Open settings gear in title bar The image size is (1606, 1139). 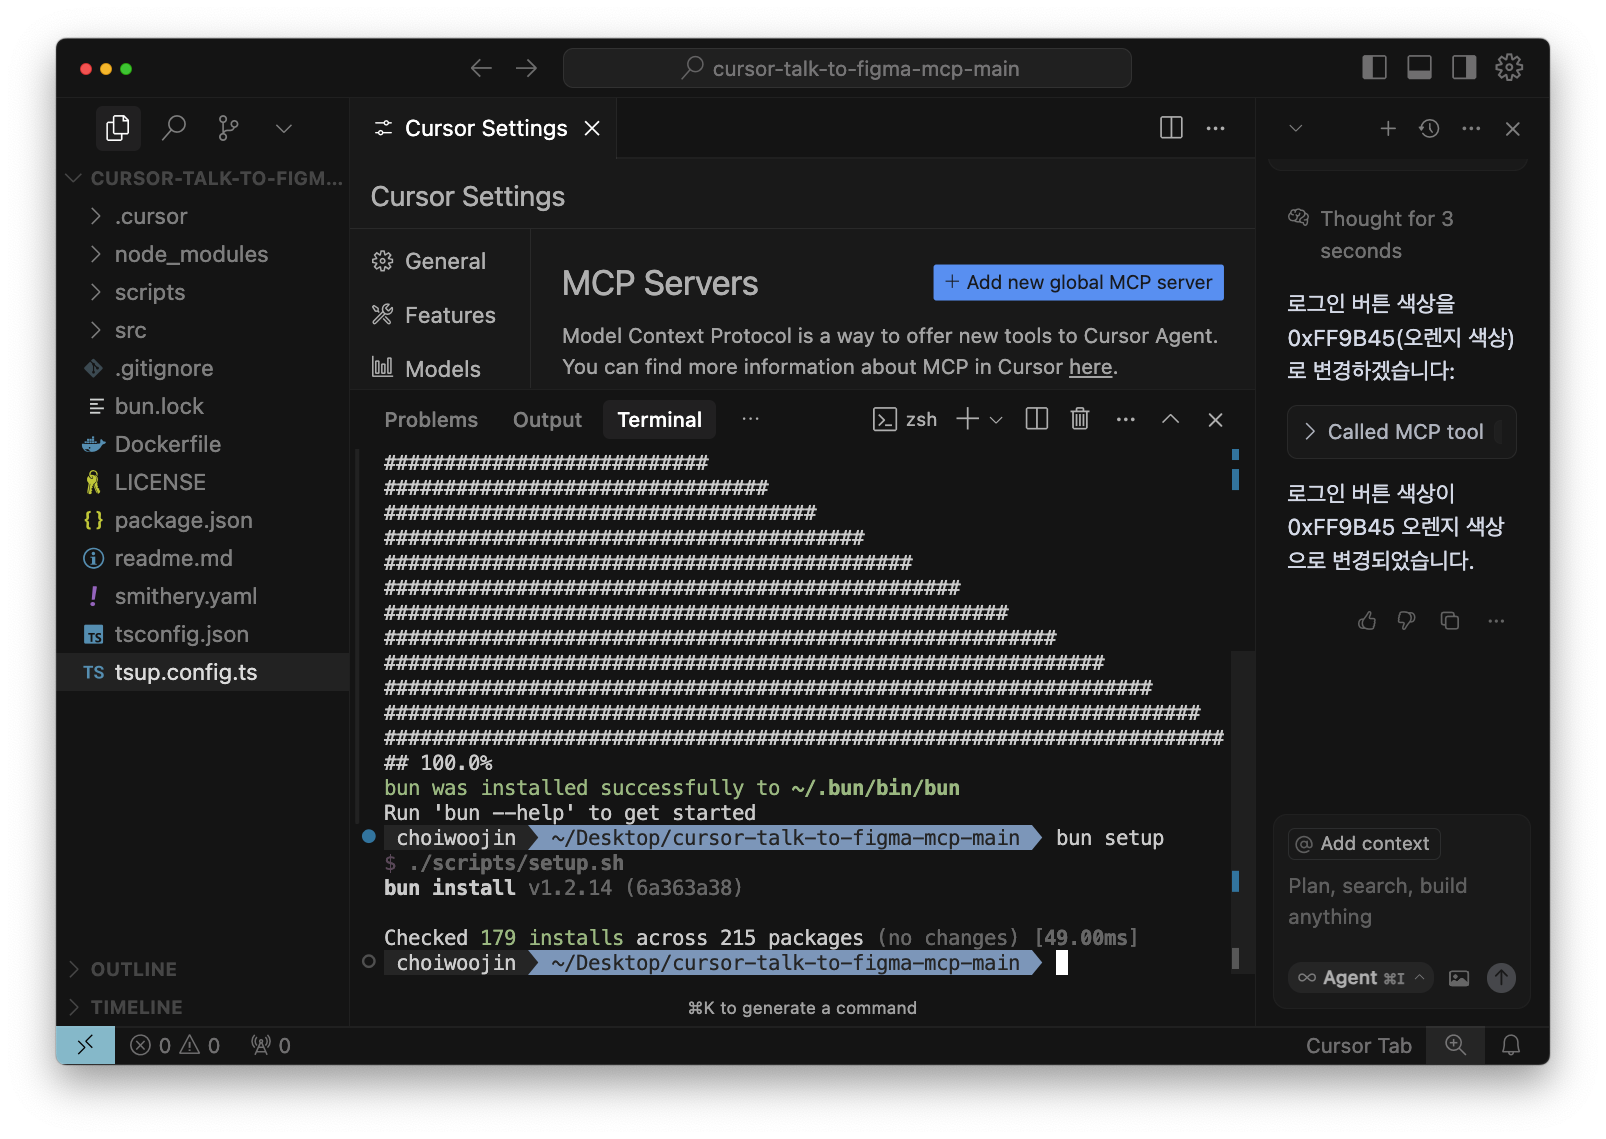pyautogui.click(x=1509, y=67)
